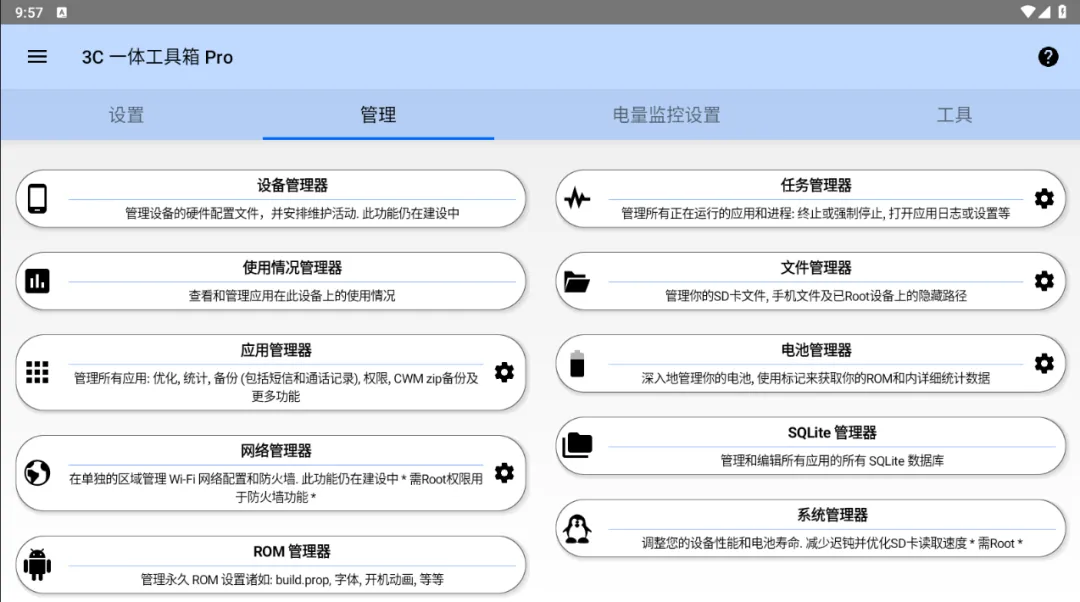Tap the bar chart icon for 使用情况管理器
This screenshot has height=602, width=1080.
click(x=37, y=281)
